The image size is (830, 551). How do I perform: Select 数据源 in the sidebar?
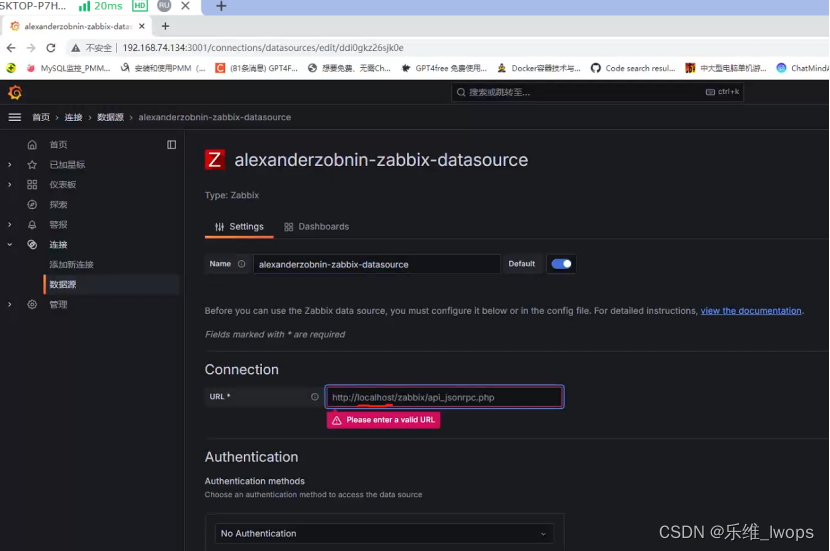(63, 284)
